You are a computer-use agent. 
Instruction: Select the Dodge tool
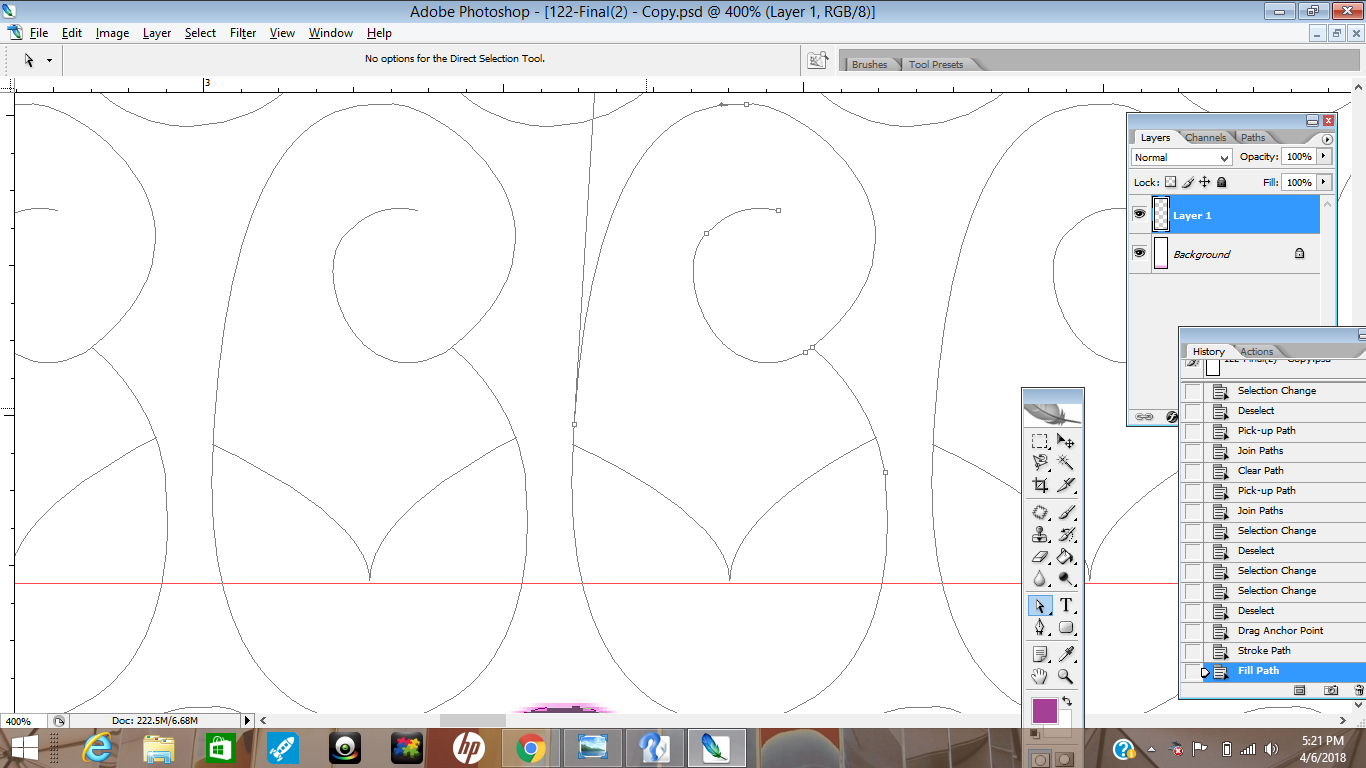point(1066,578)
